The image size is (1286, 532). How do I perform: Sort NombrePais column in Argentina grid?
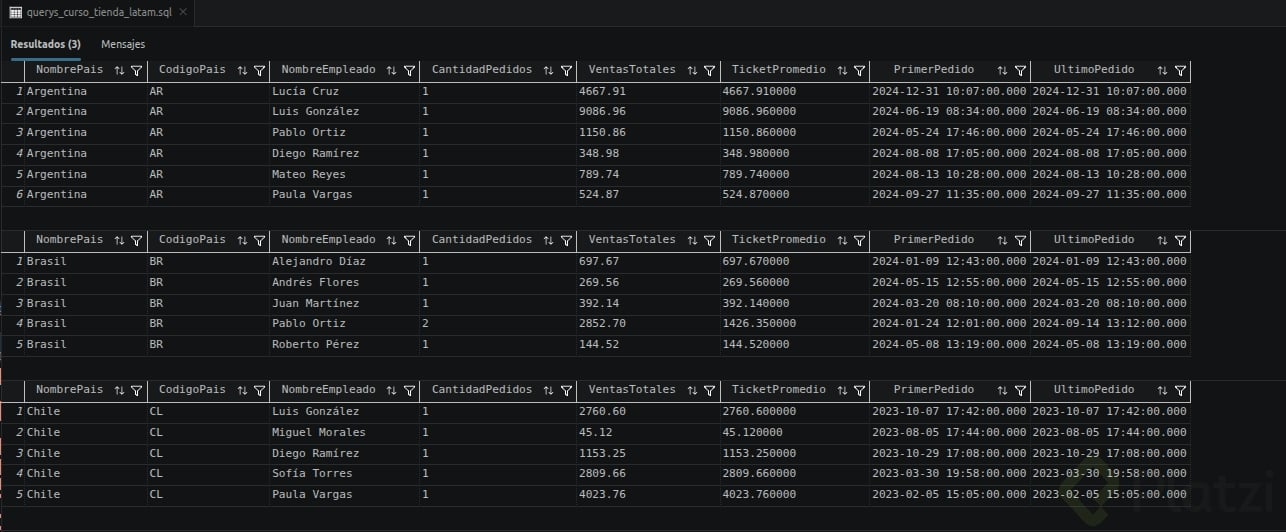click(120, 71)
